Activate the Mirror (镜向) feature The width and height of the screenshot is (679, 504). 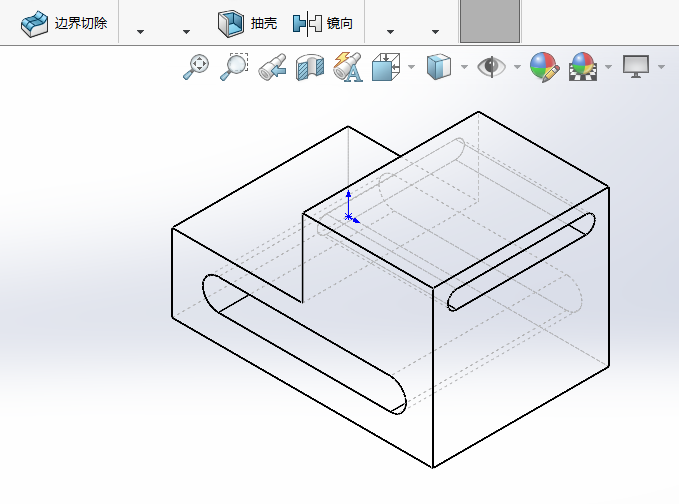click(x=307, y=22)
